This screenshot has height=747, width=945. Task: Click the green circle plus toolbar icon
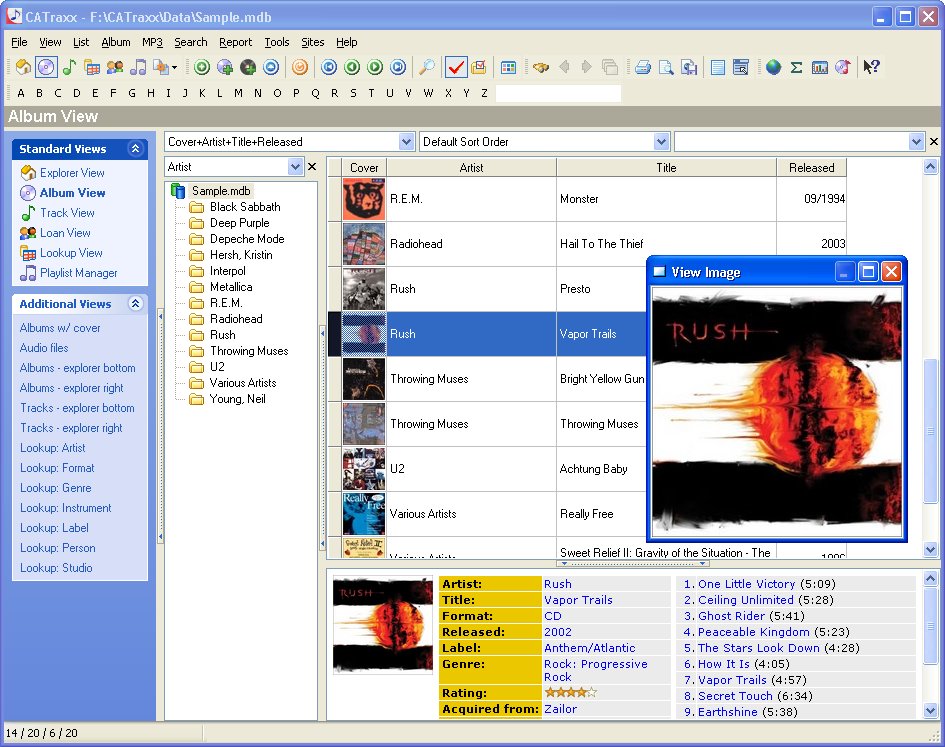(x=202, y=67)
